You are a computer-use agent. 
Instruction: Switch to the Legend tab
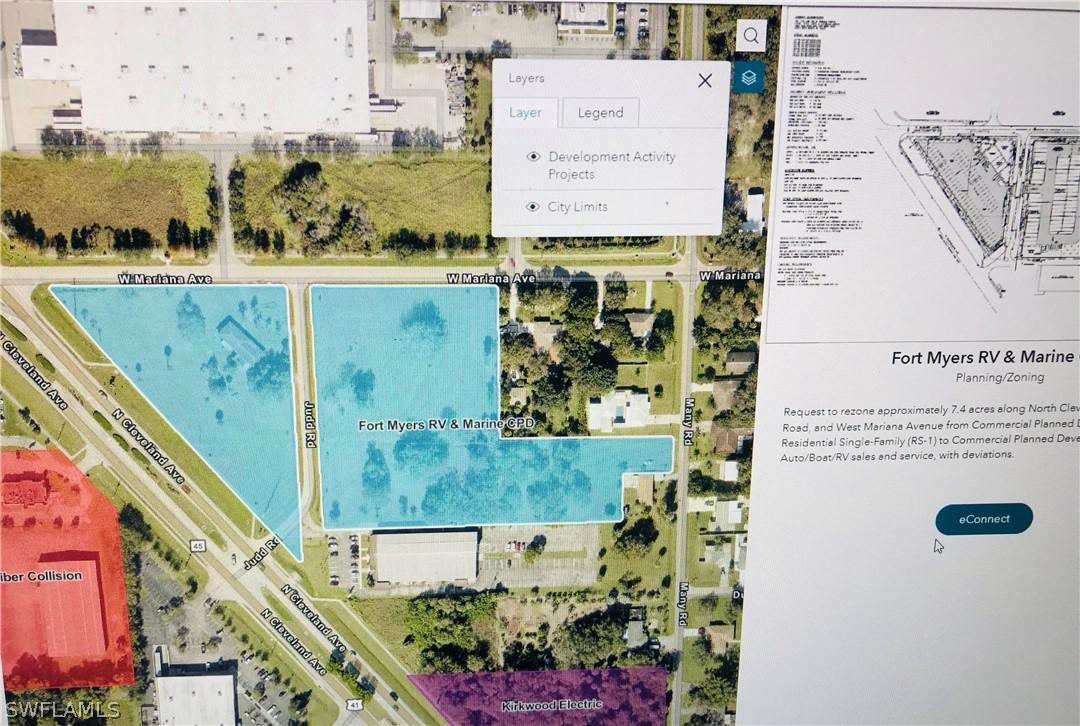pos(600,113)
